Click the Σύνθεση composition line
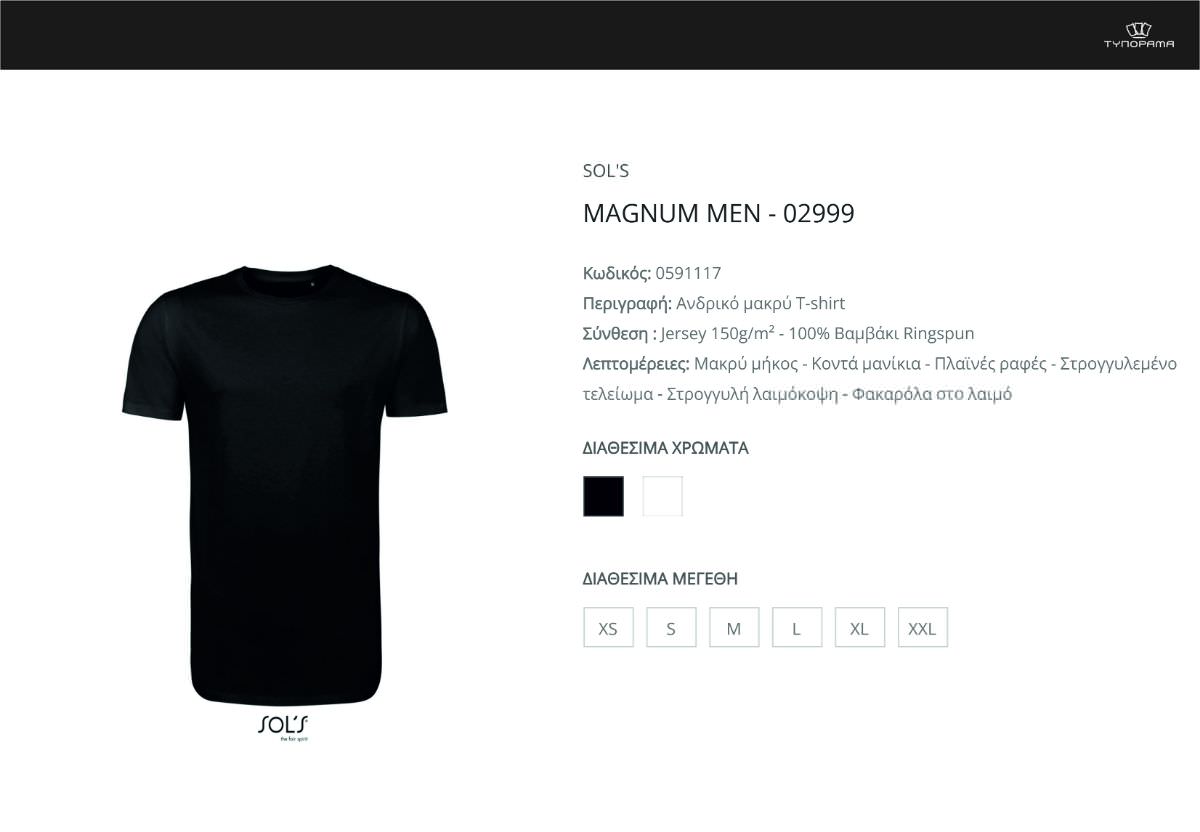The image size is (1200, 832). point(778,333)
